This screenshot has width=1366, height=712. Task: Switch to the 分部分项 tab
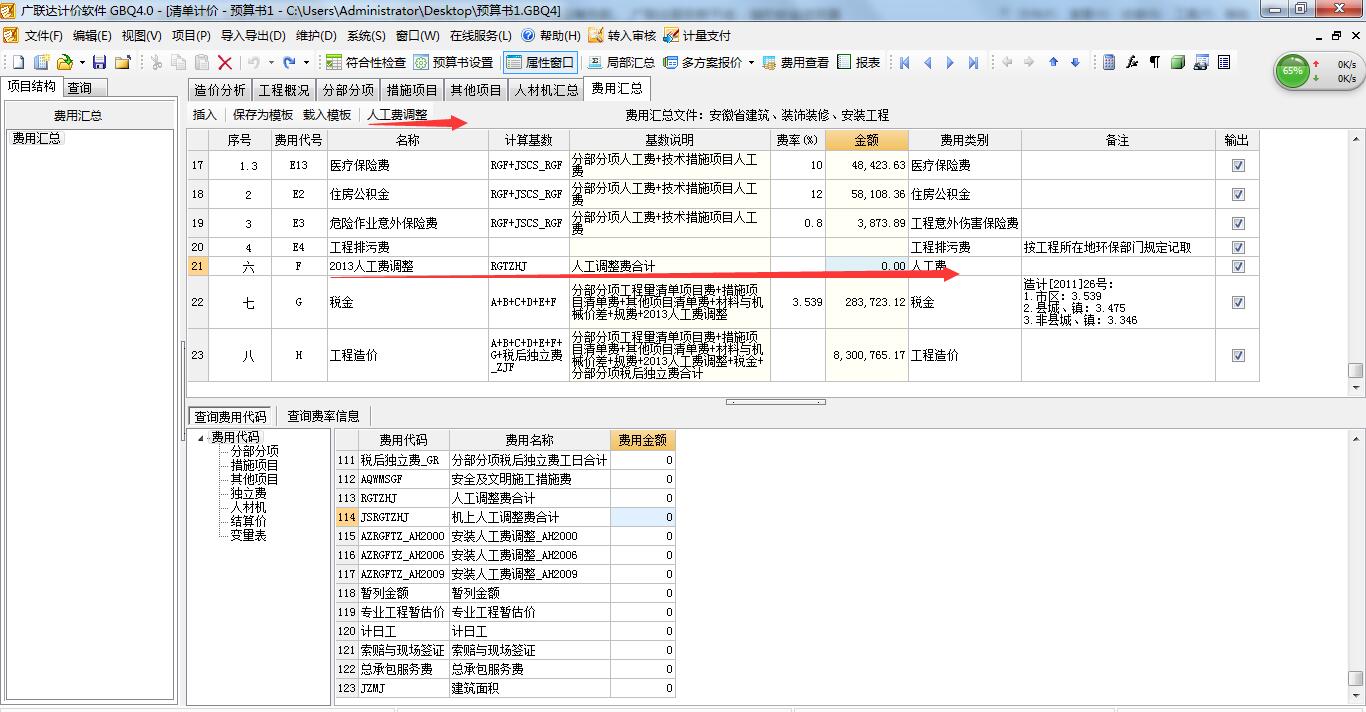tap(348, 90)
